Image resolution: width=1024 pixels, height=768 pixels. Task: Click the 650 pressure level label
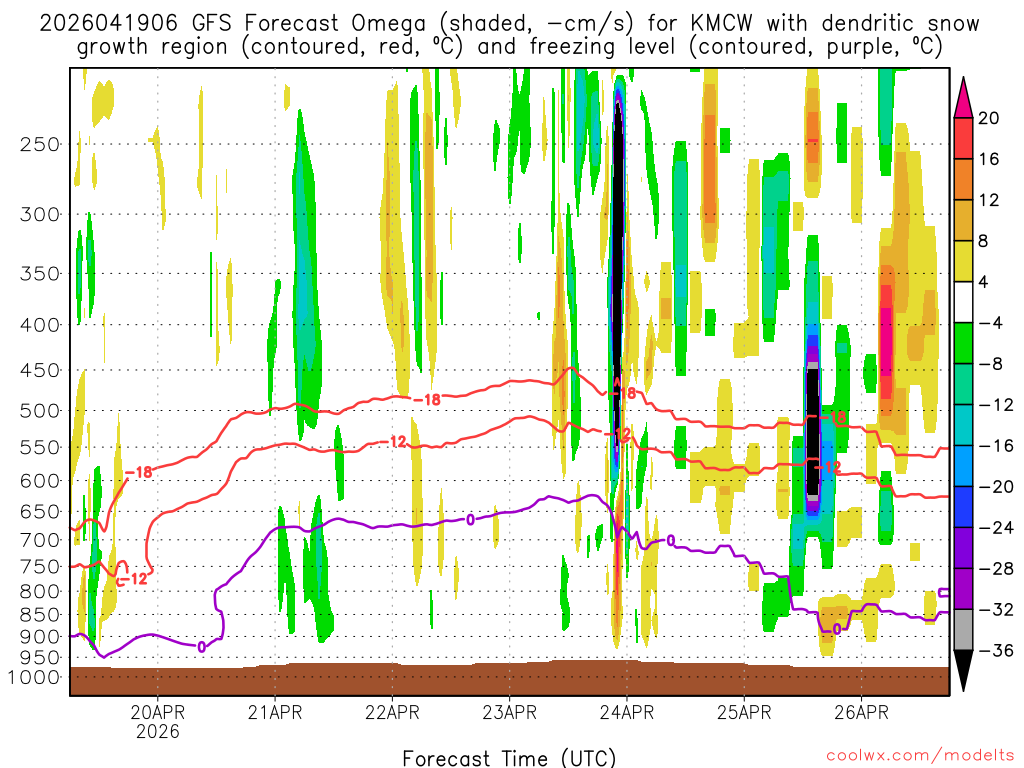pos(40,511)
